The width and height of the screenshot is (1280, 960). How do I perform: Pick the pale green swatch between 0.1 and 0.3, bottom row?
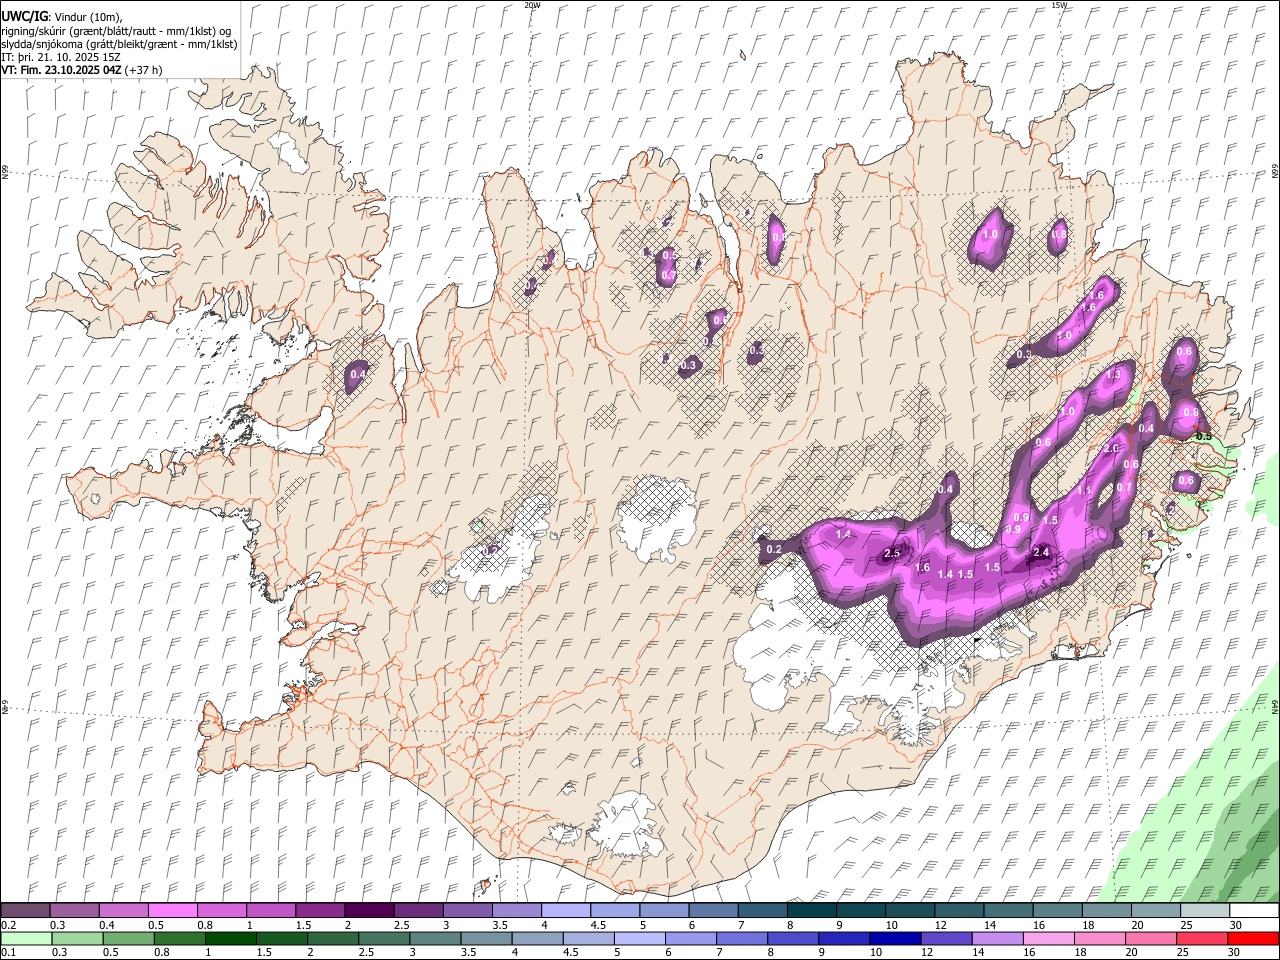point(26,939)
